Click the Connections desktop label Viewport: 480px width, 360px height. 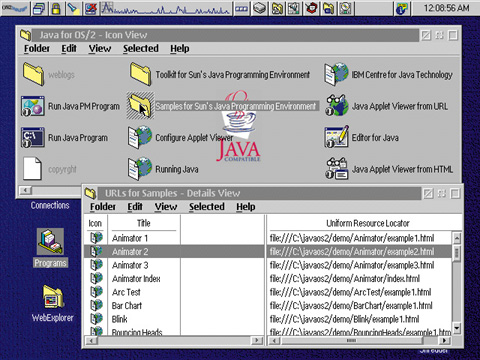(50, 205)
